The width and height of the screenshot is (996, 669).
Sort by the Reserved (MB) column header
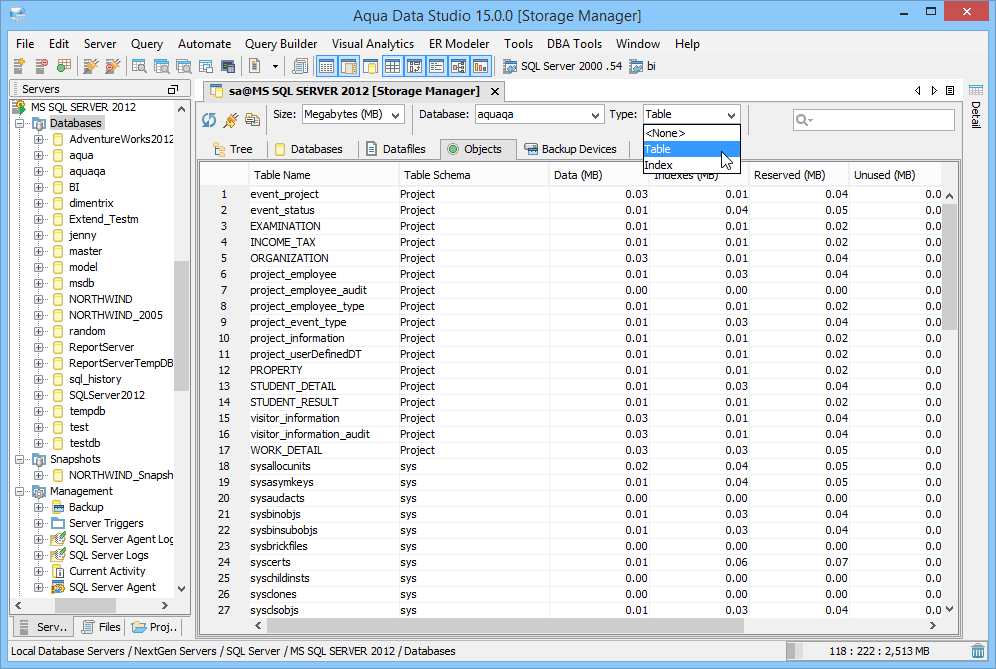[x=798, y=175]
